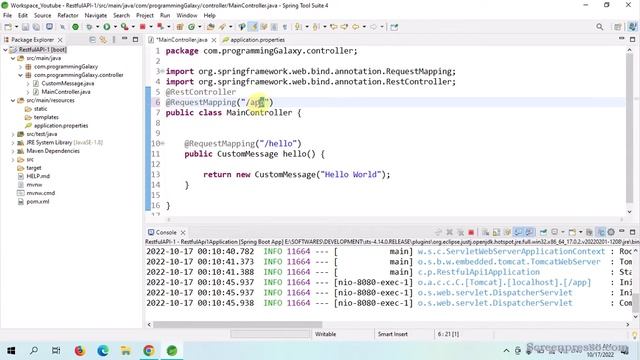The width and height of the screenshot is (640, 360).
Task: Select pom.xml in Package Explorer
Action: click(x=38, y=202)
